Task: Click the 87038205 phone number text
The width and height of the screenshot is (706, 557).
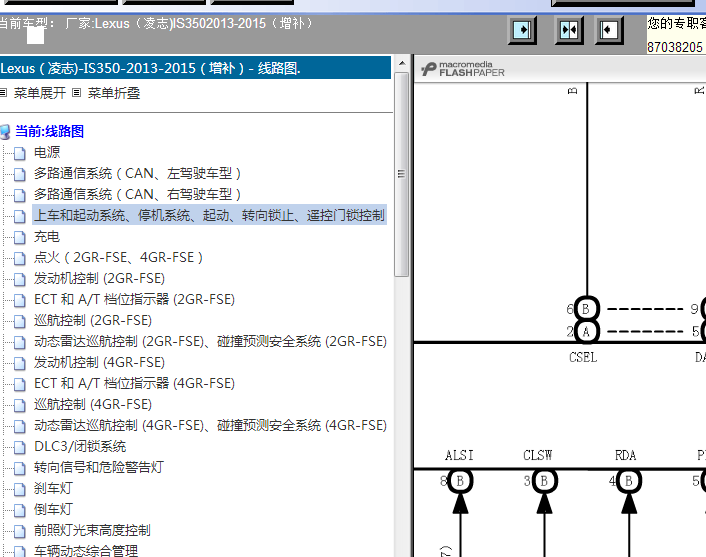Action: click(675, 47)
